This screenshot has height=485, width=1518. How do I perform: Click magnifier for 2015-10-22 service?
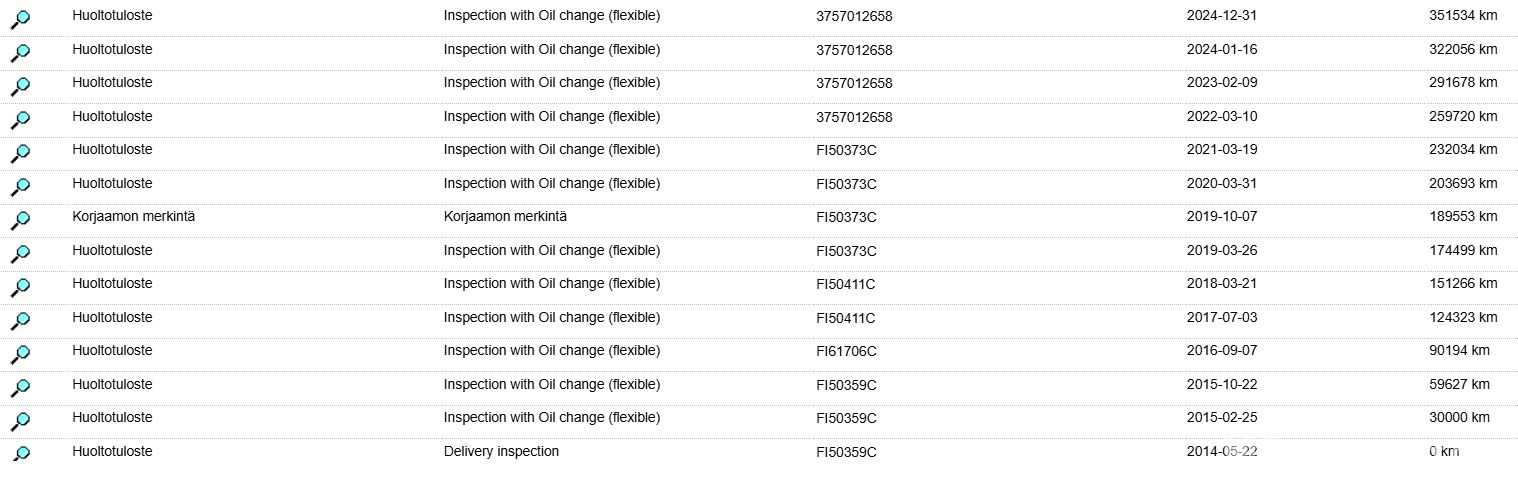pos(20,388)
